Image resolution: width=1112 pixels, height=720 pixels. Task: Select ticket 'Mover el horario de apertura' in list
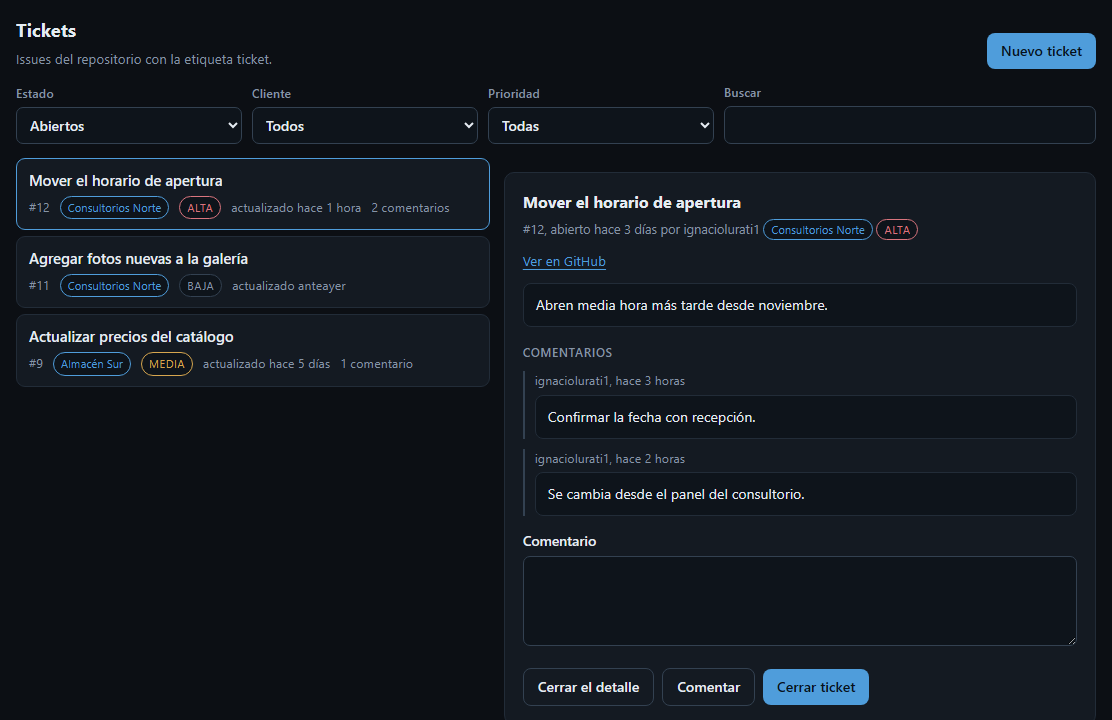click(x=252, y=194)
